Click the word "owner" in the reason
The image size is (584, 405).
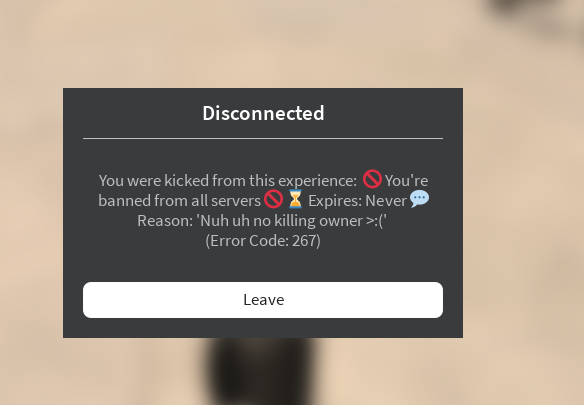341,221
